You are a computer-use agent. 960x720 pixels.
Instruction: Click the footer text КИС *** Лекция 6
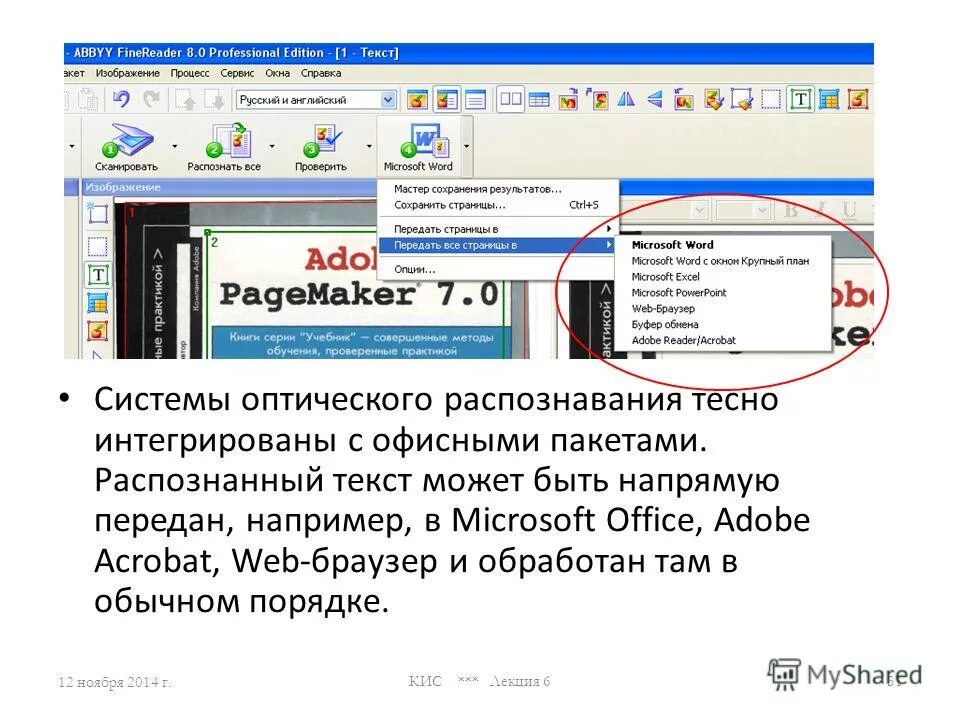point(479,681)
